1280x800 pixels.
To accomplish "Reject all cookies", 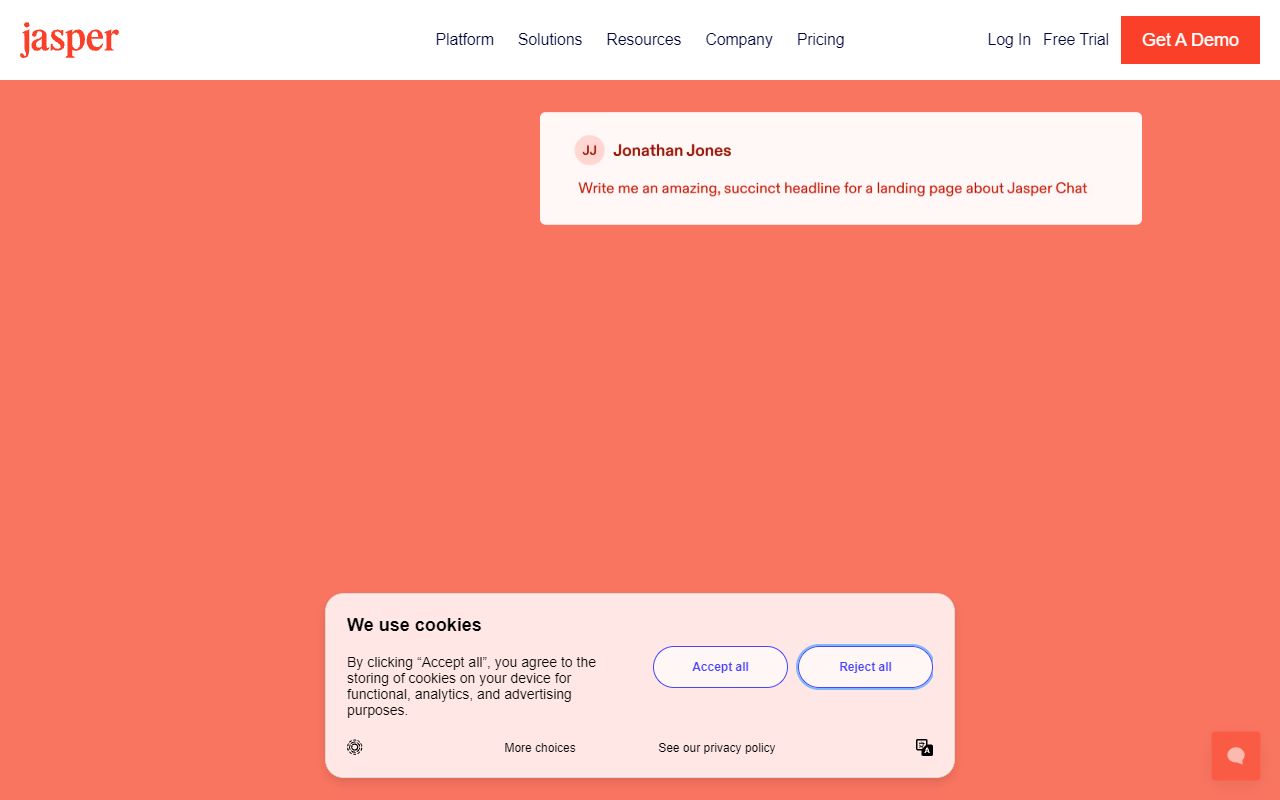I will [864, 666].
